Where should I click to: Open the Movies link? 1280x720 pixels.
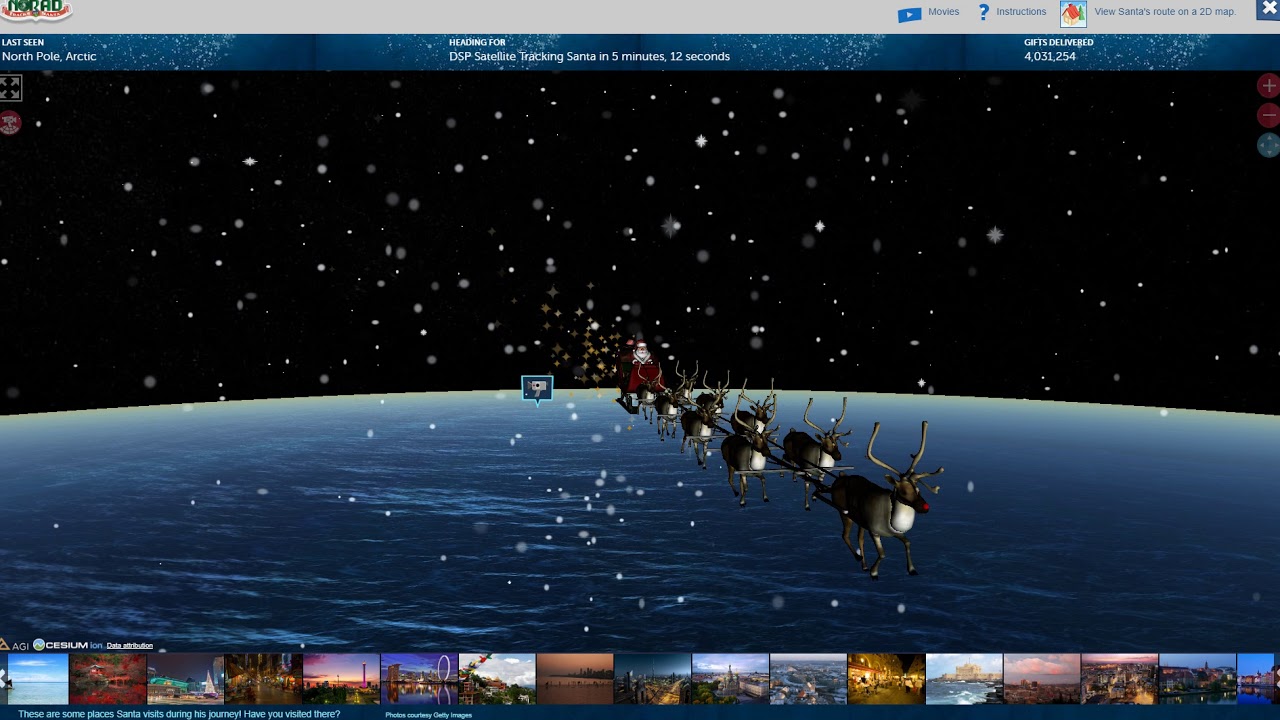(x=943, y=12)
